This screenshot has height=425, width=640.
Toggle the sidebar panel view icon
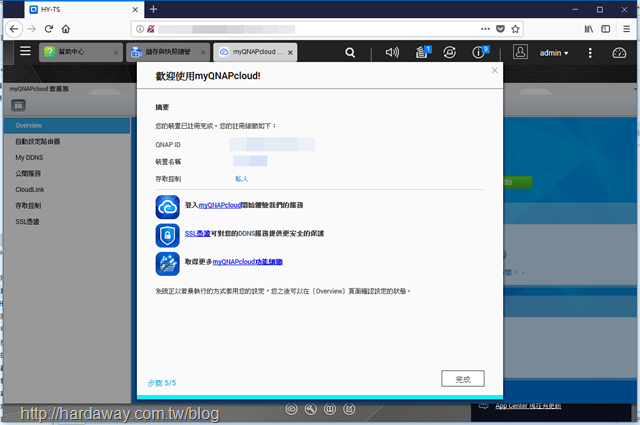[x=18, y=106]
